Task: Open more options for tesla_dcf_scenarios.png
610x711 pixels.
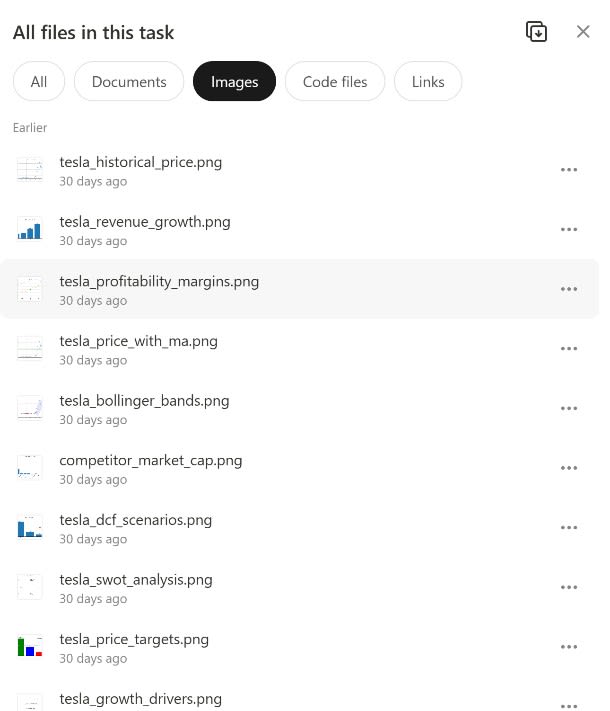Action: pos(569,527)
